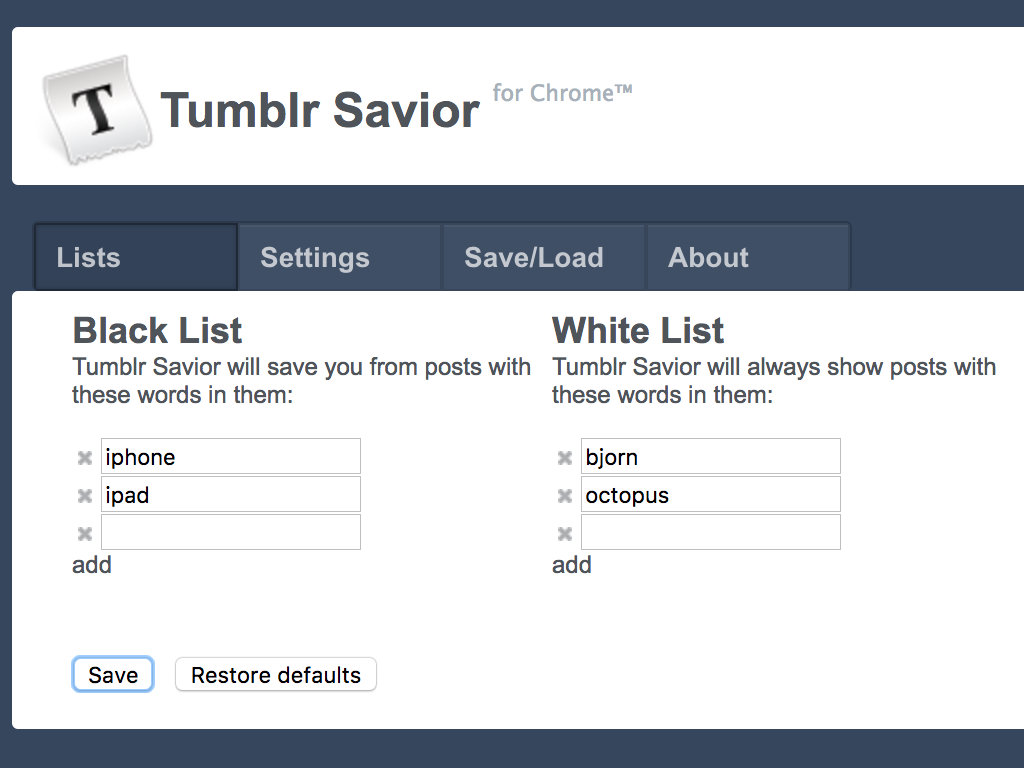Screen dimensions: 1024x768
Task: Add a new Black List entry
Action: (x=92, y=565)
